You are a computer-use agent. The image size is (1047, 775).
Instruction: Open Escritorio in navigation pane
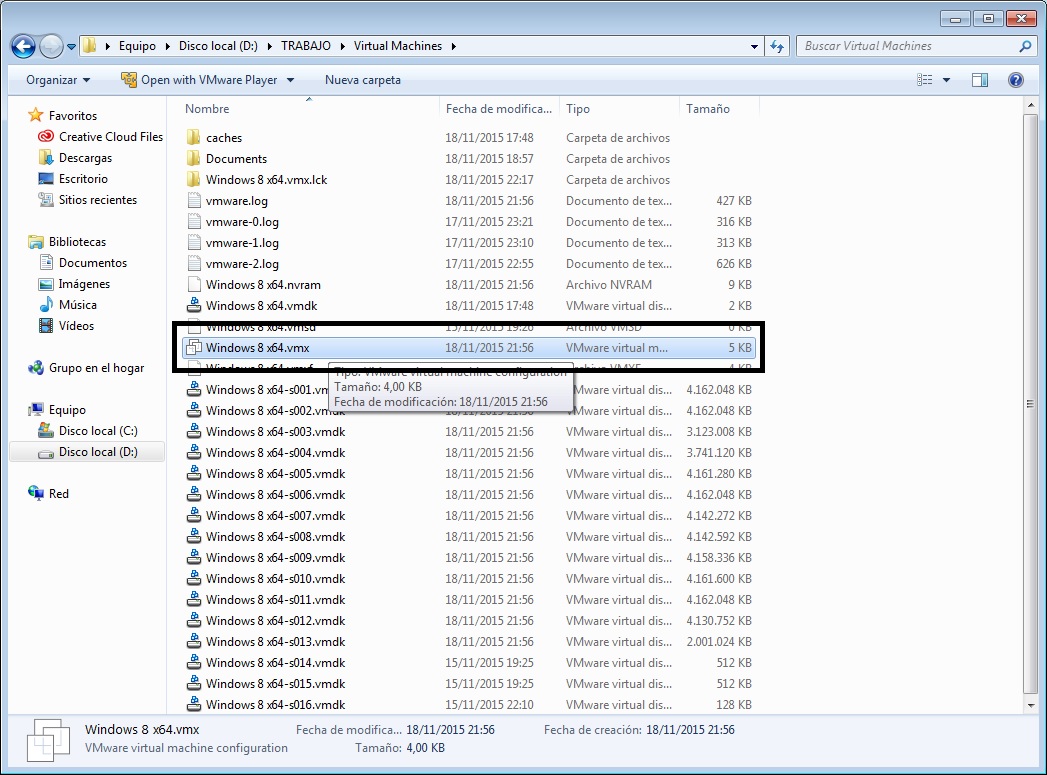pos(73,179)
